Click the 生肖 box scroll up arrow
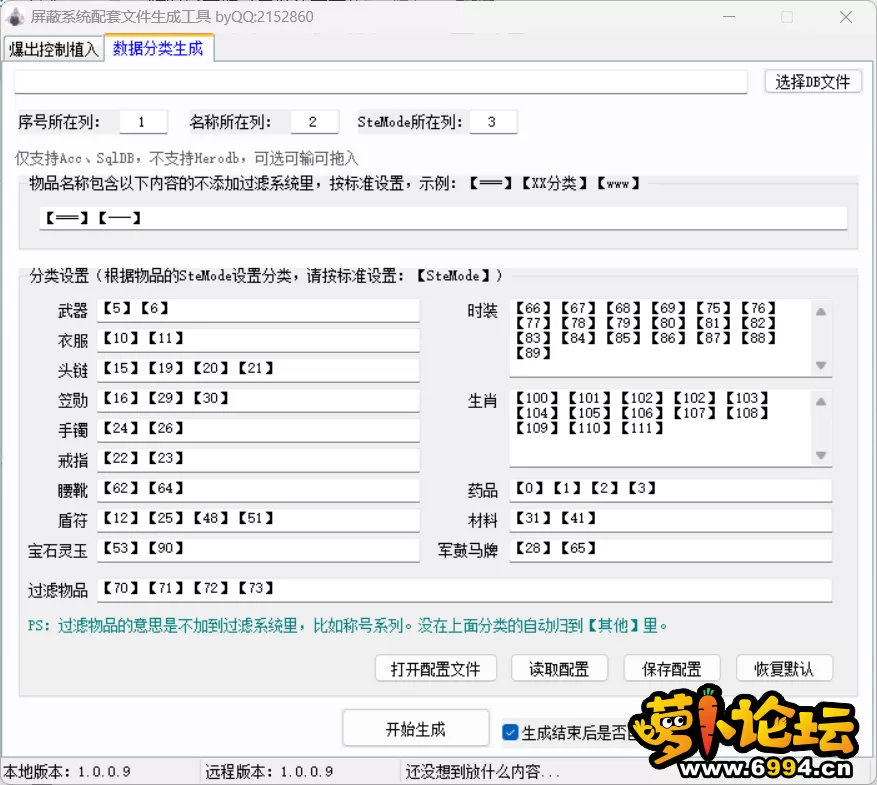This screenshot has height=785, width=877. (821, 401)
